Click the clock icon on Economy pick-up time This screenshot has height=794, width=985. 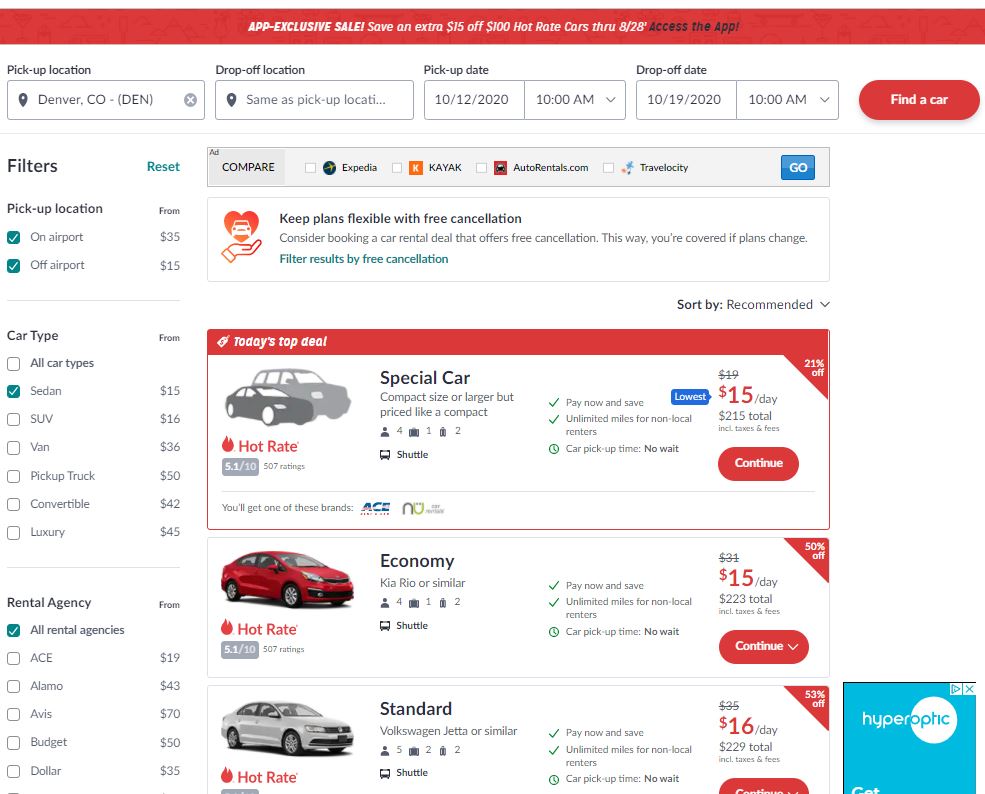(x=554, y=632)
